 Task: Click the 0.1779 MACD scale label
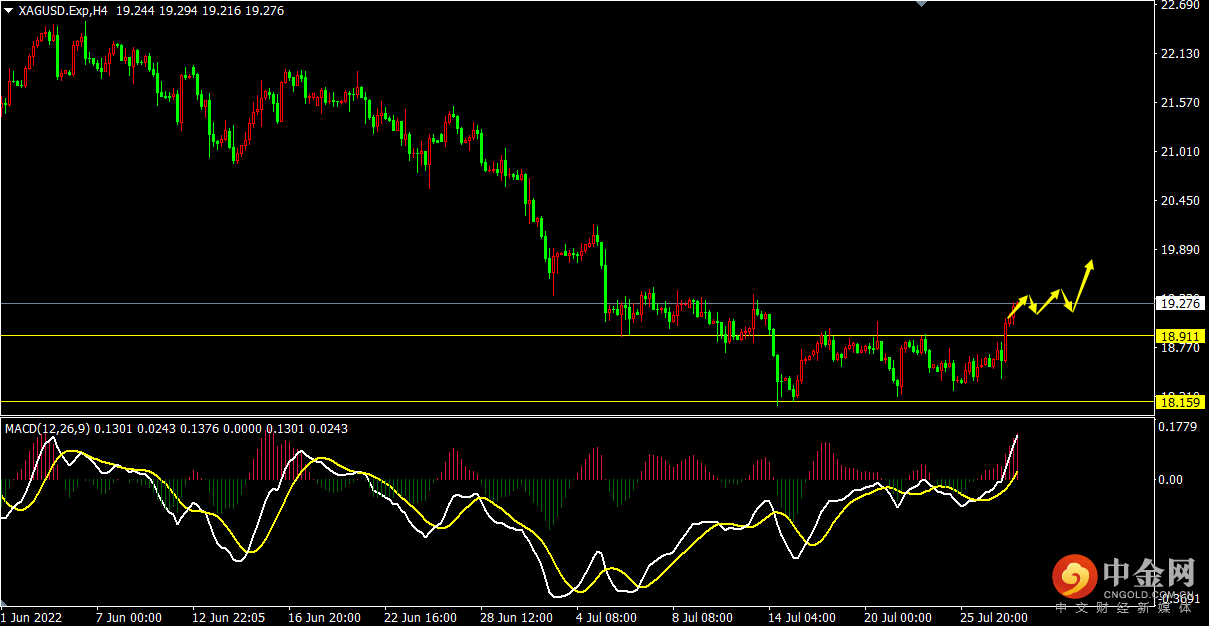[x=1180, y=428]
